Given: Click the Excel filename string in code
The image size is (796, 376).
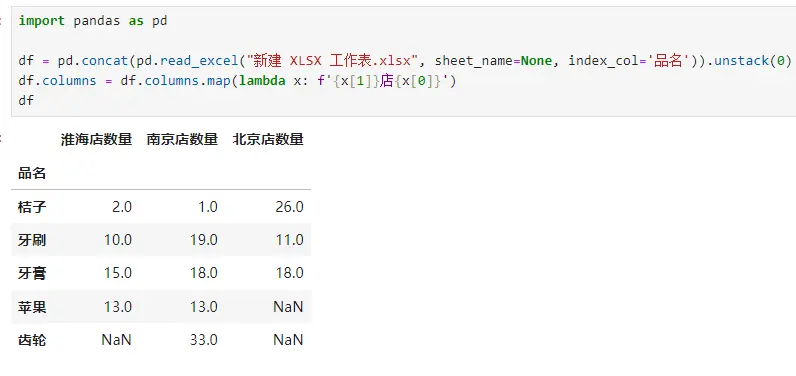Looking at the screenshot, I should [329, 61].
